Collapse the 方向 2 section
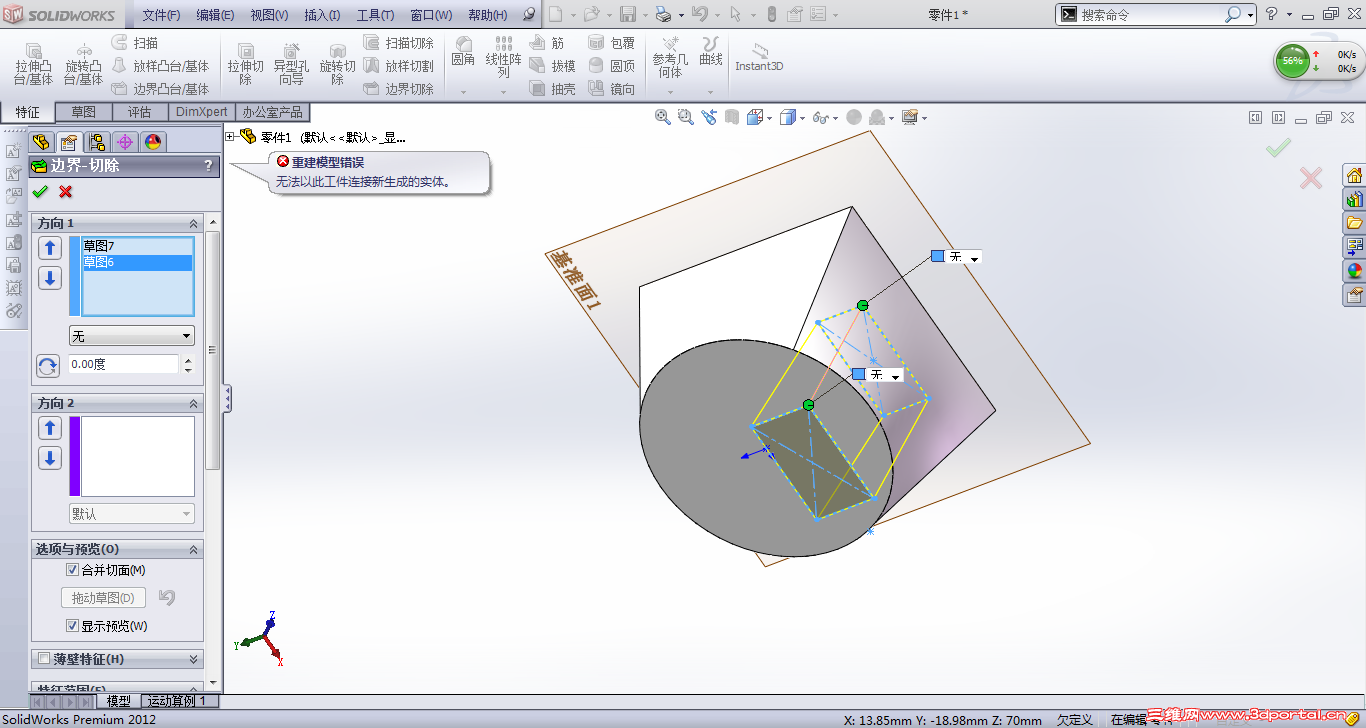 point(193,403)
